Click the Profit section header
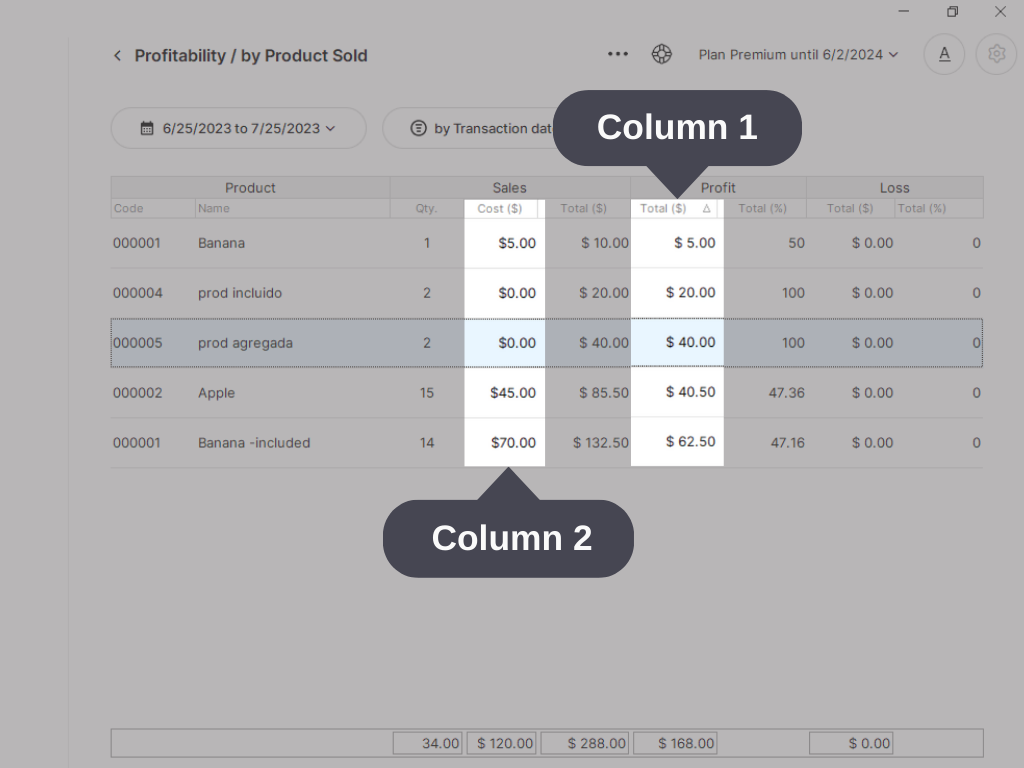Screen dimensions: 1024x768 (x=718, y=188)
